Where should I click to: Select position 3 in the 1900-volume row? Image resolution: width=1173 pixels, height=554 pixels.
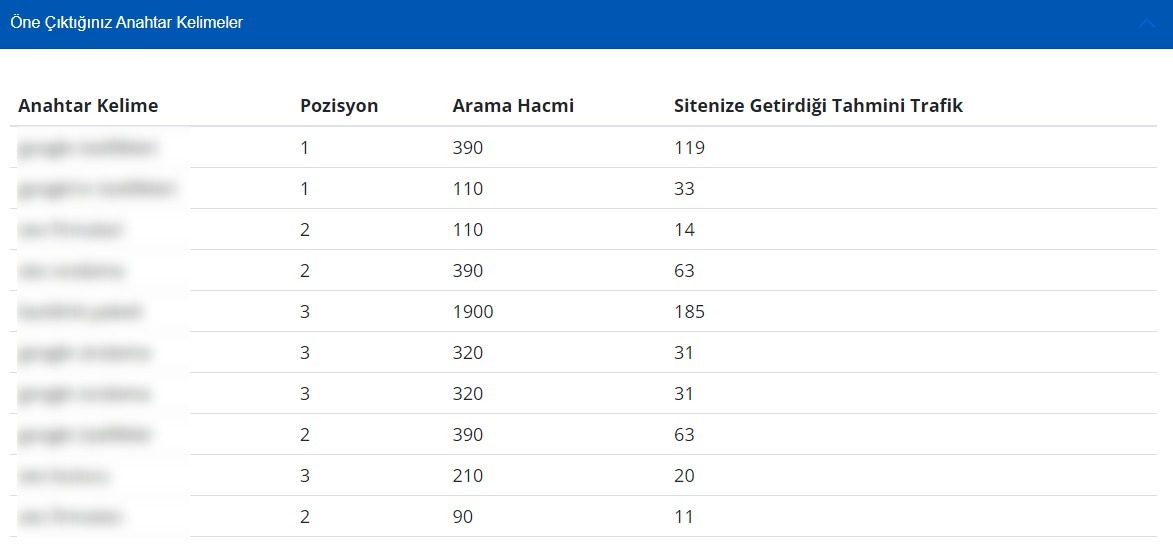305,312
